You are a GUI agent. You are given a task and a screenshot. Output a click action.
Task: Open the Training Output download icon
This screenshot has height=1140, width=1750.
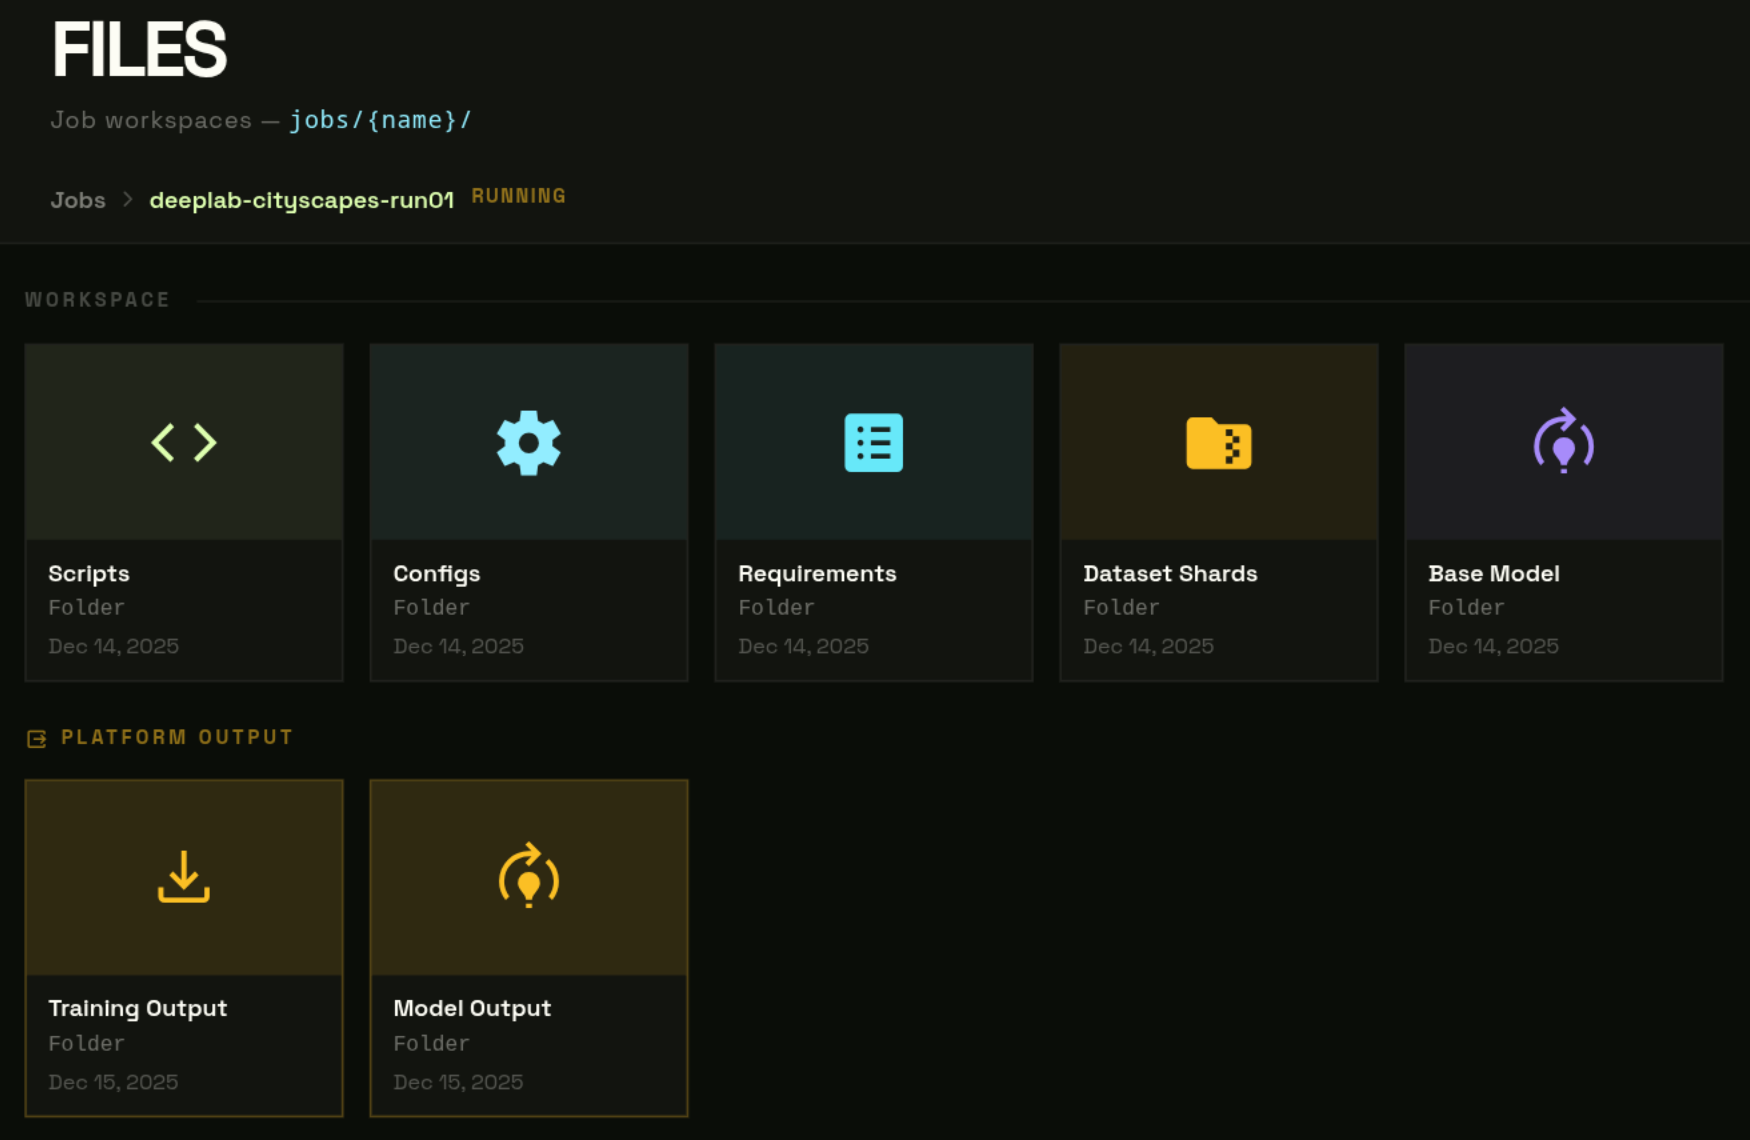pos(184,877)
